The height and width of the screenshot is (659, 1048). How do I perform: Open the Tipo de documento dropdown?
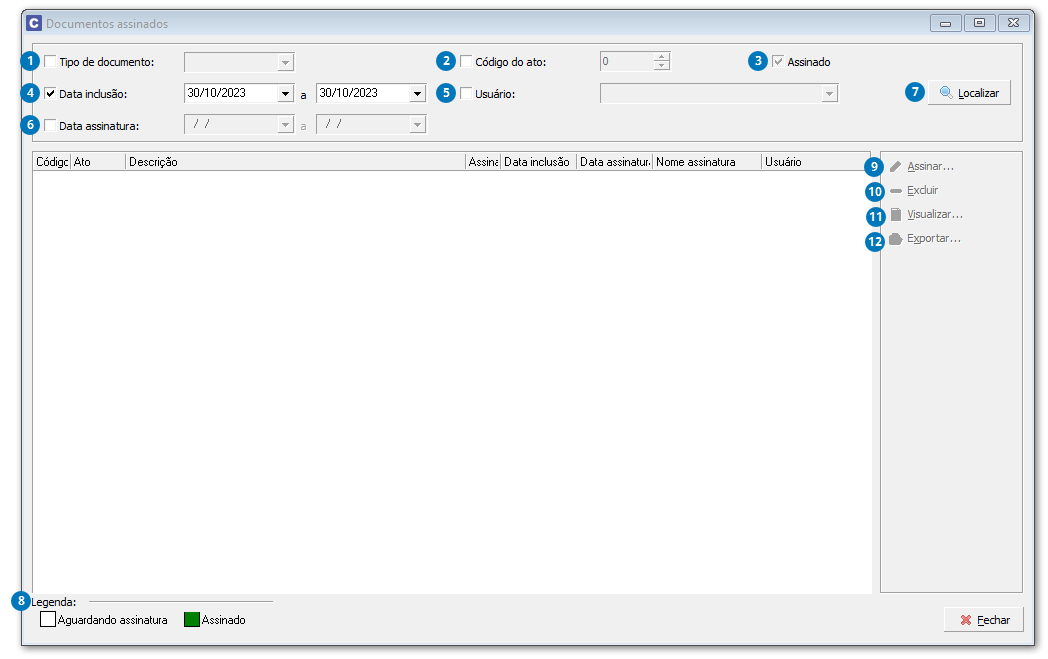tap(285, 62)
